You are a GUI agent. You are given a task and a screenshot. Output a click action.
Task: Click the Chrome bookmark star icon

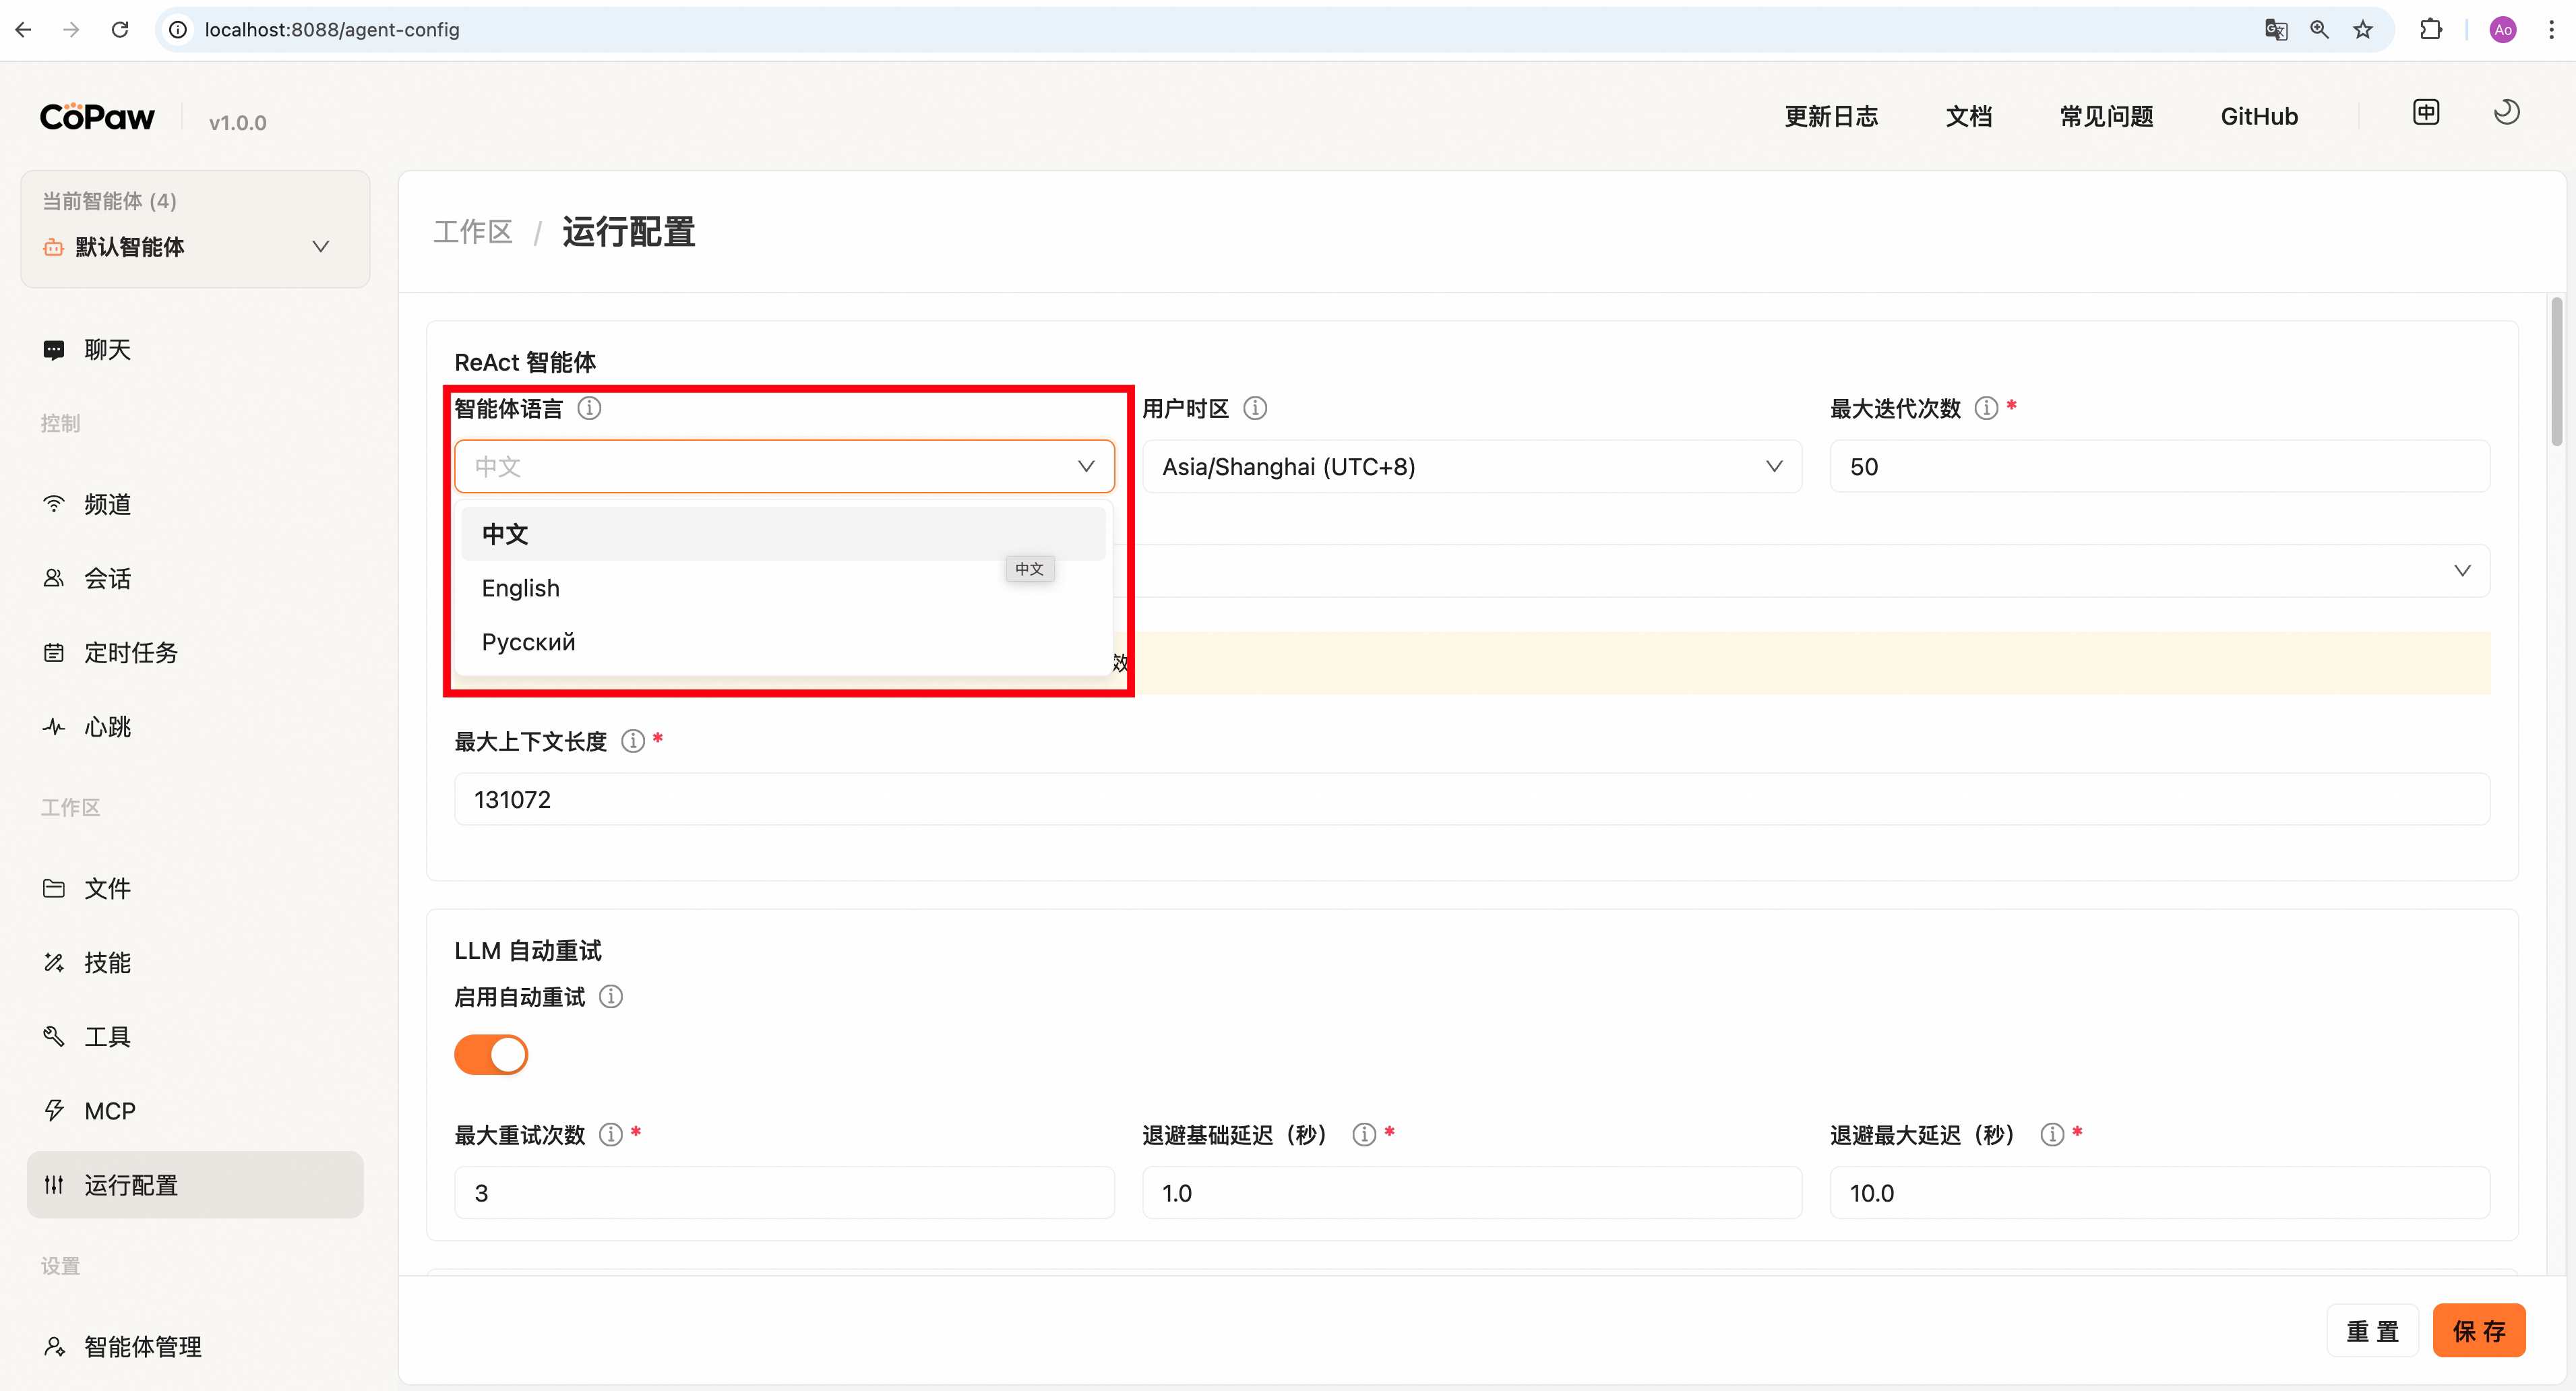(x=2363, y=30)
